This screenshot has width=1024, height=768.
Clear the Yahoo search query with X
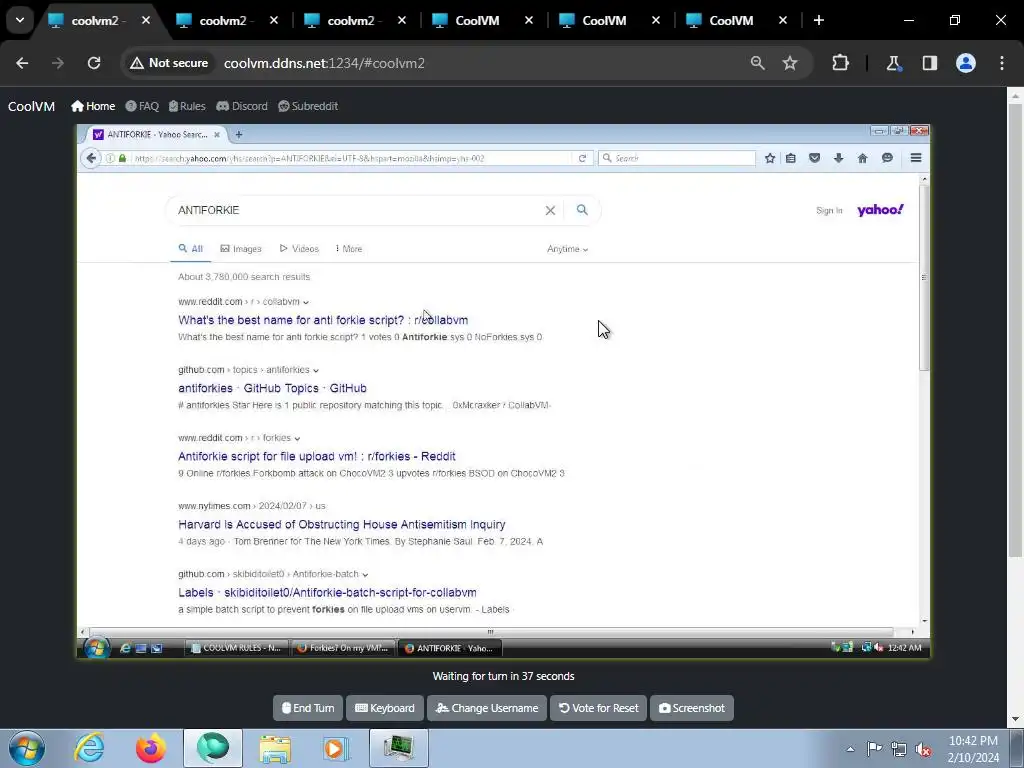coord(551,210)
